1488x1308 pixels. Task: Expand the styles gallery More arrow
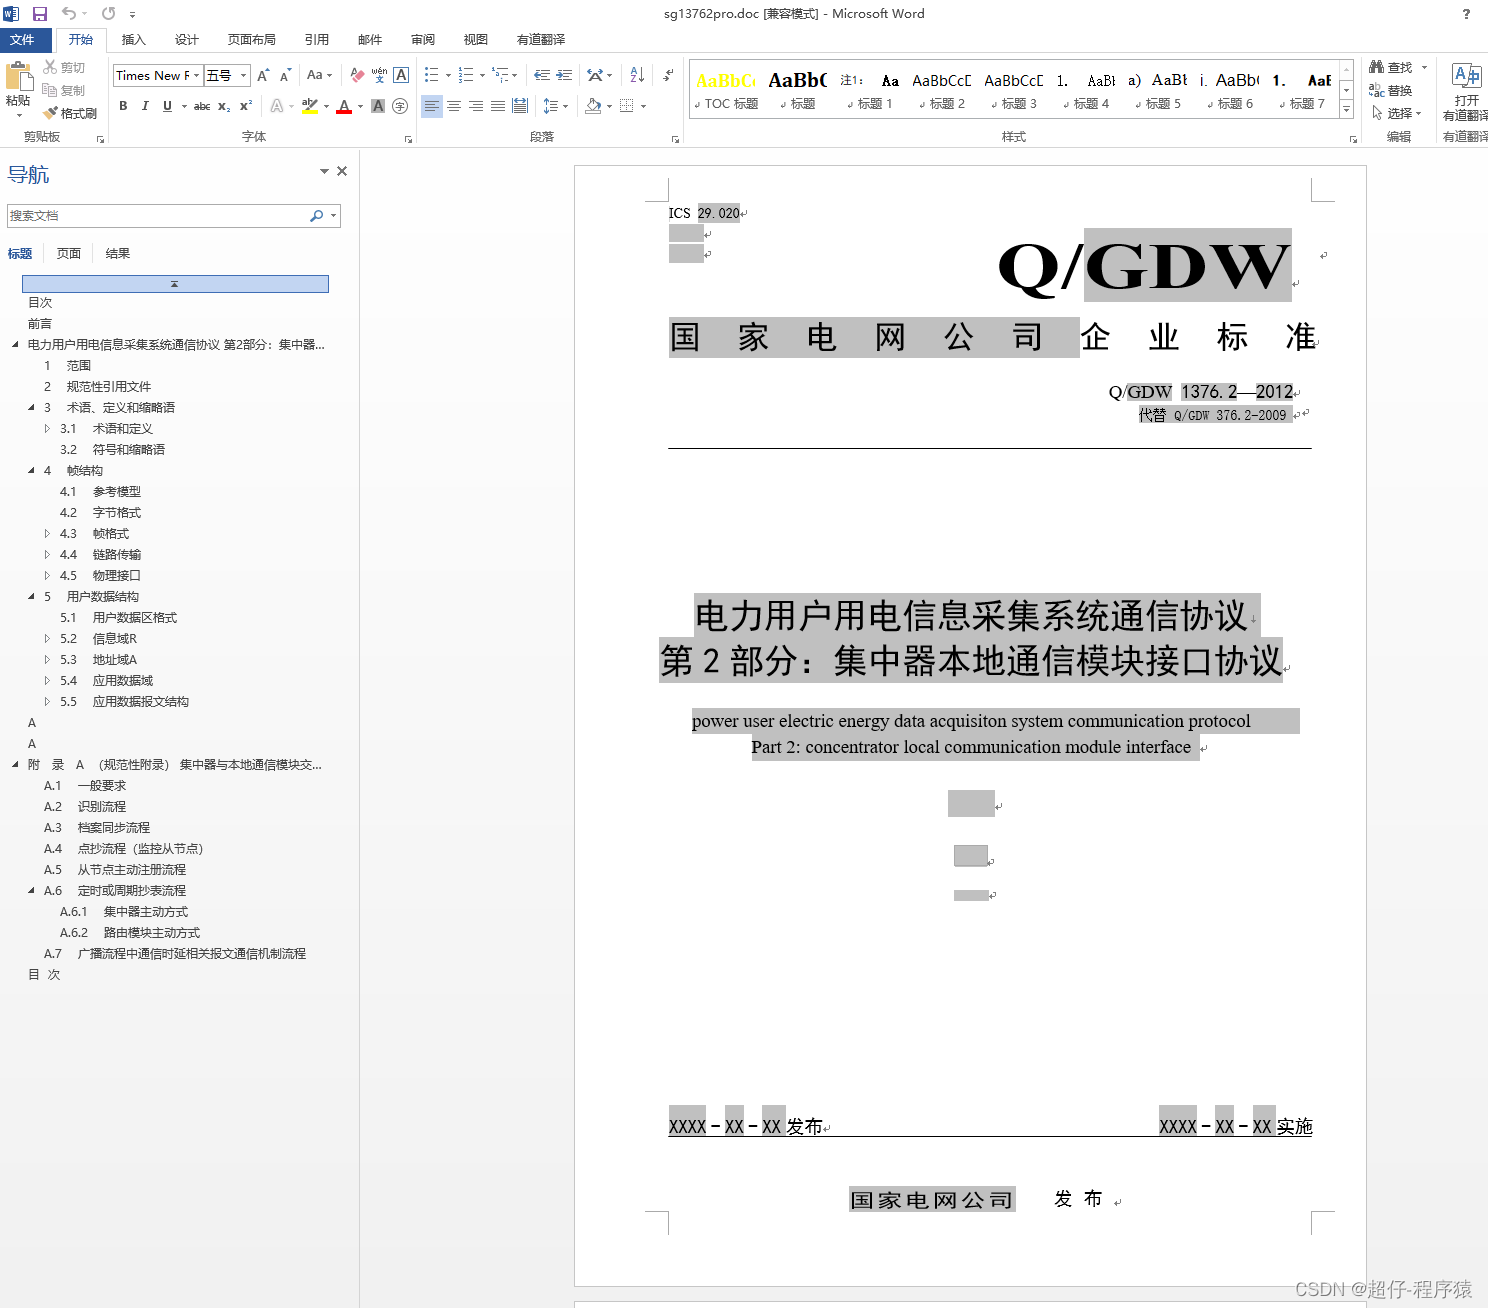tap(1347, 111)
